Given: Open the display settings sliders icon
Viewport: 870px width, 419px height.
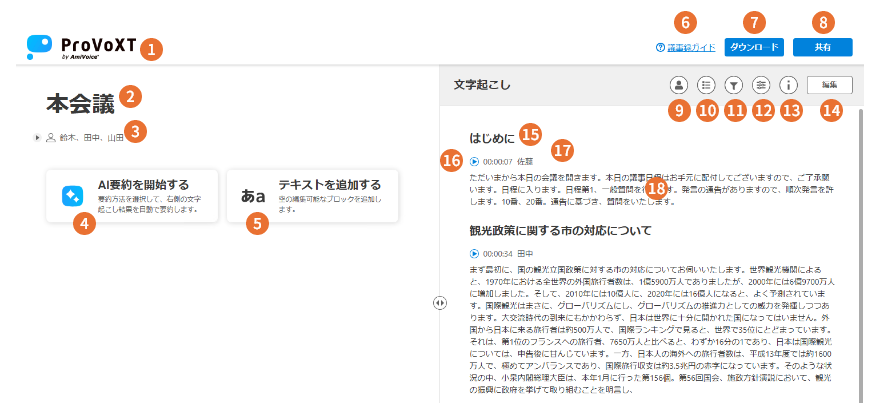Looking at the screenshot, I should [762, 85].
